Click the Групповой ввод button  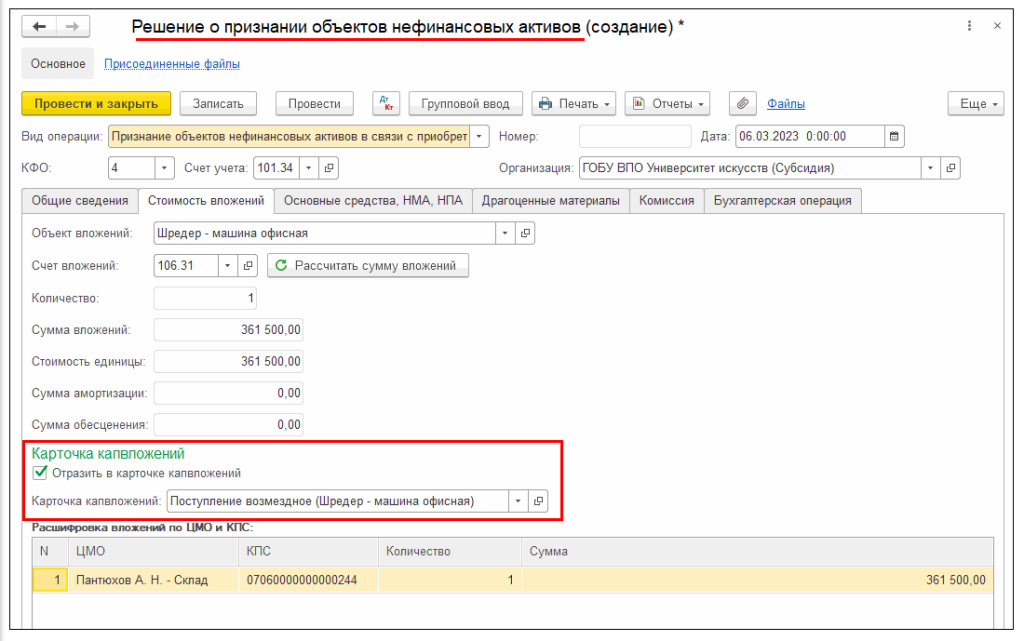tap(465, 103)
